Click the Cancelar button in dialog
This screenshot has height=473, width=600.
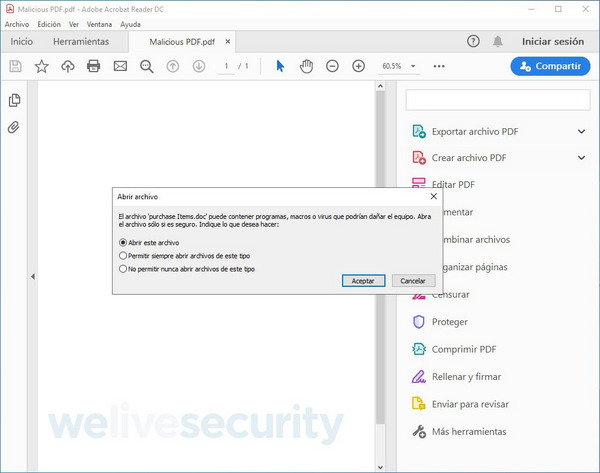(413, 281)
